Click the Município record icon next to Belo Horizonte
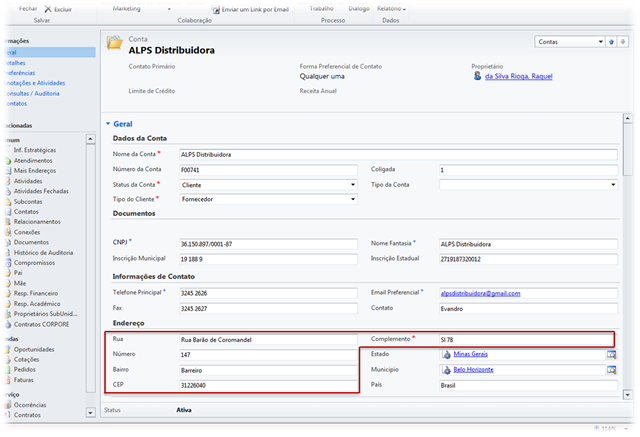The width and height of the screenshot is (640, 437). click(447, 370)
